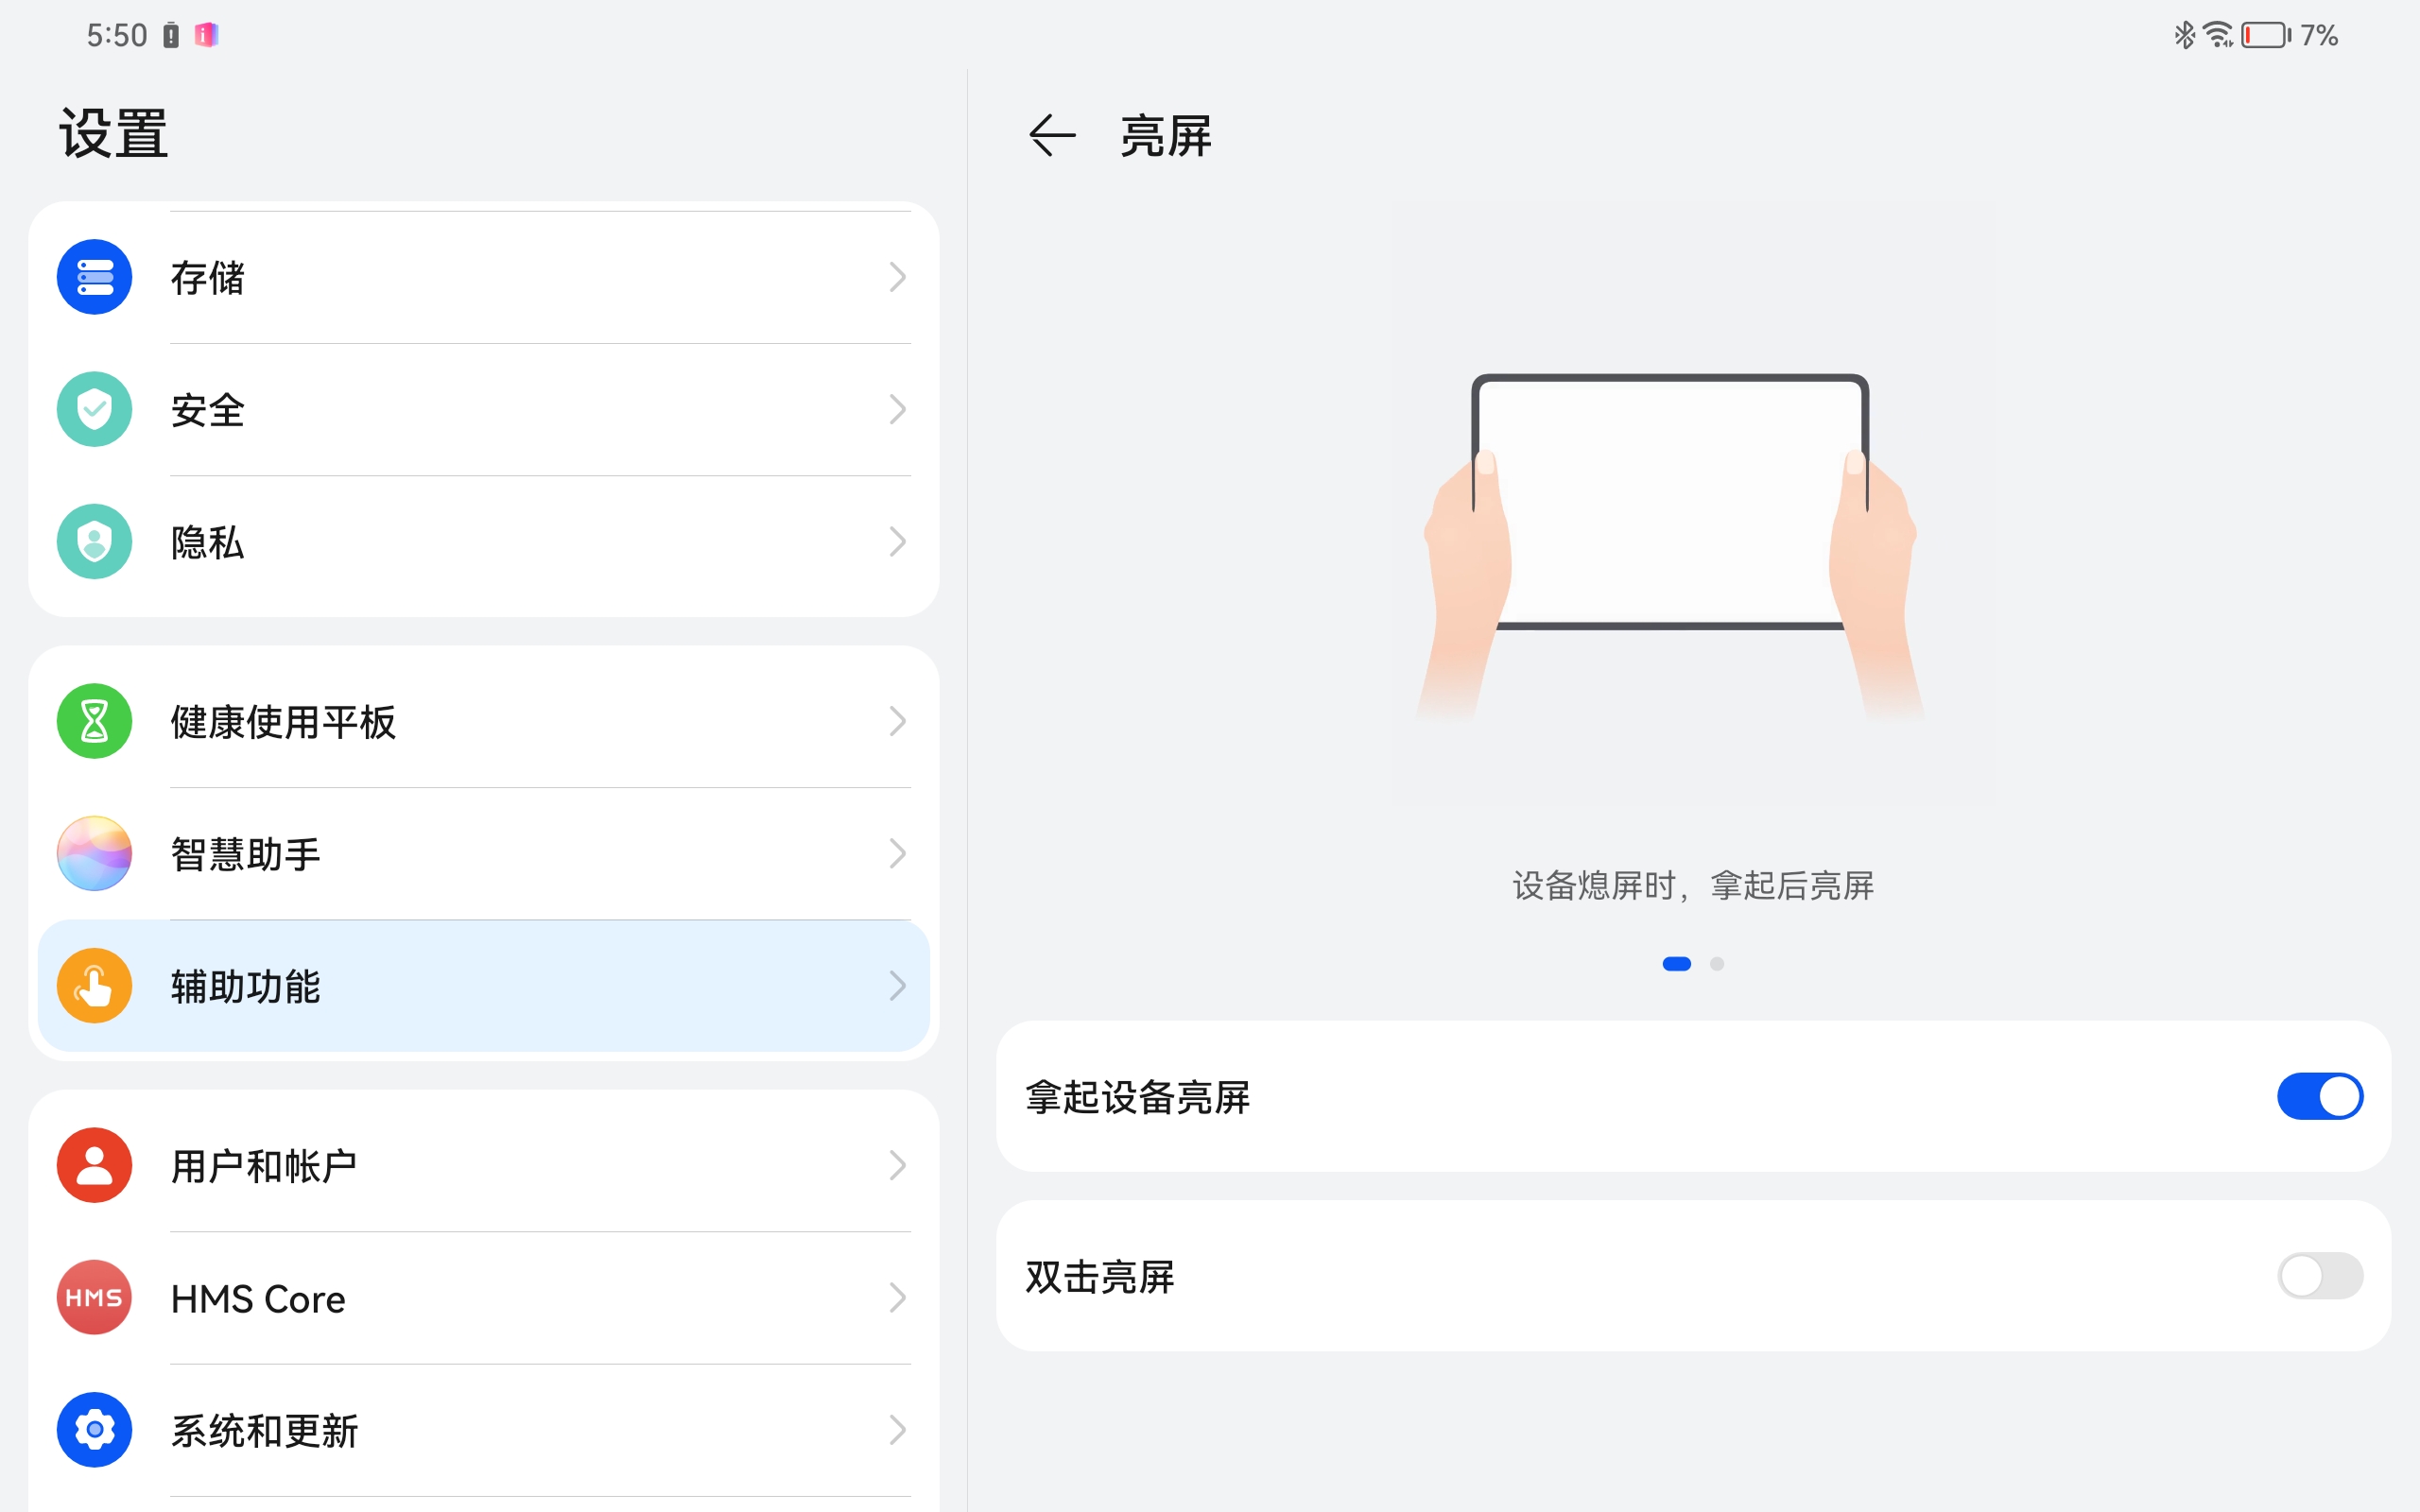This screenshot has height=1512, width=2420.
Task: Select the 健康使用平板 label
Action: (x=283, y=722)
